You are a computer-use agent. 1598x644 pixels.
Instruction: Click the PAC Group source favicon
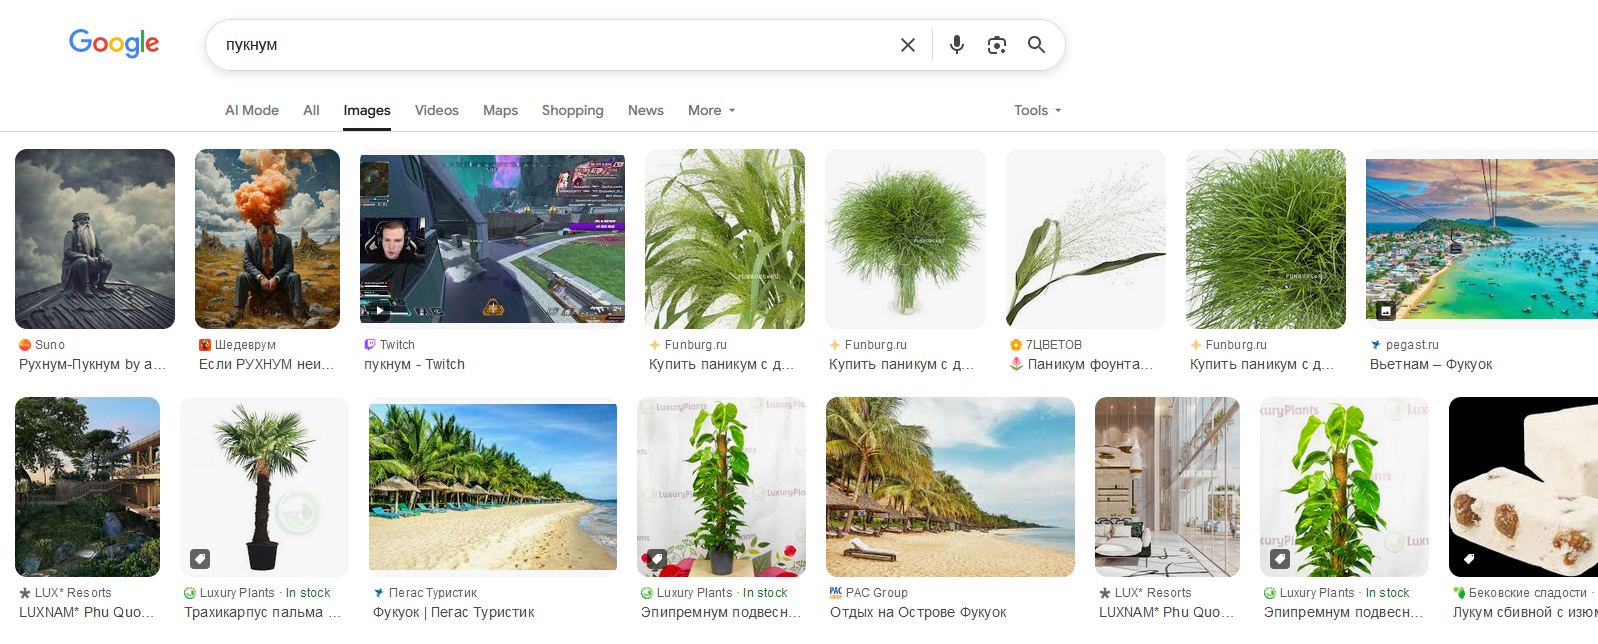pos(836,593)
